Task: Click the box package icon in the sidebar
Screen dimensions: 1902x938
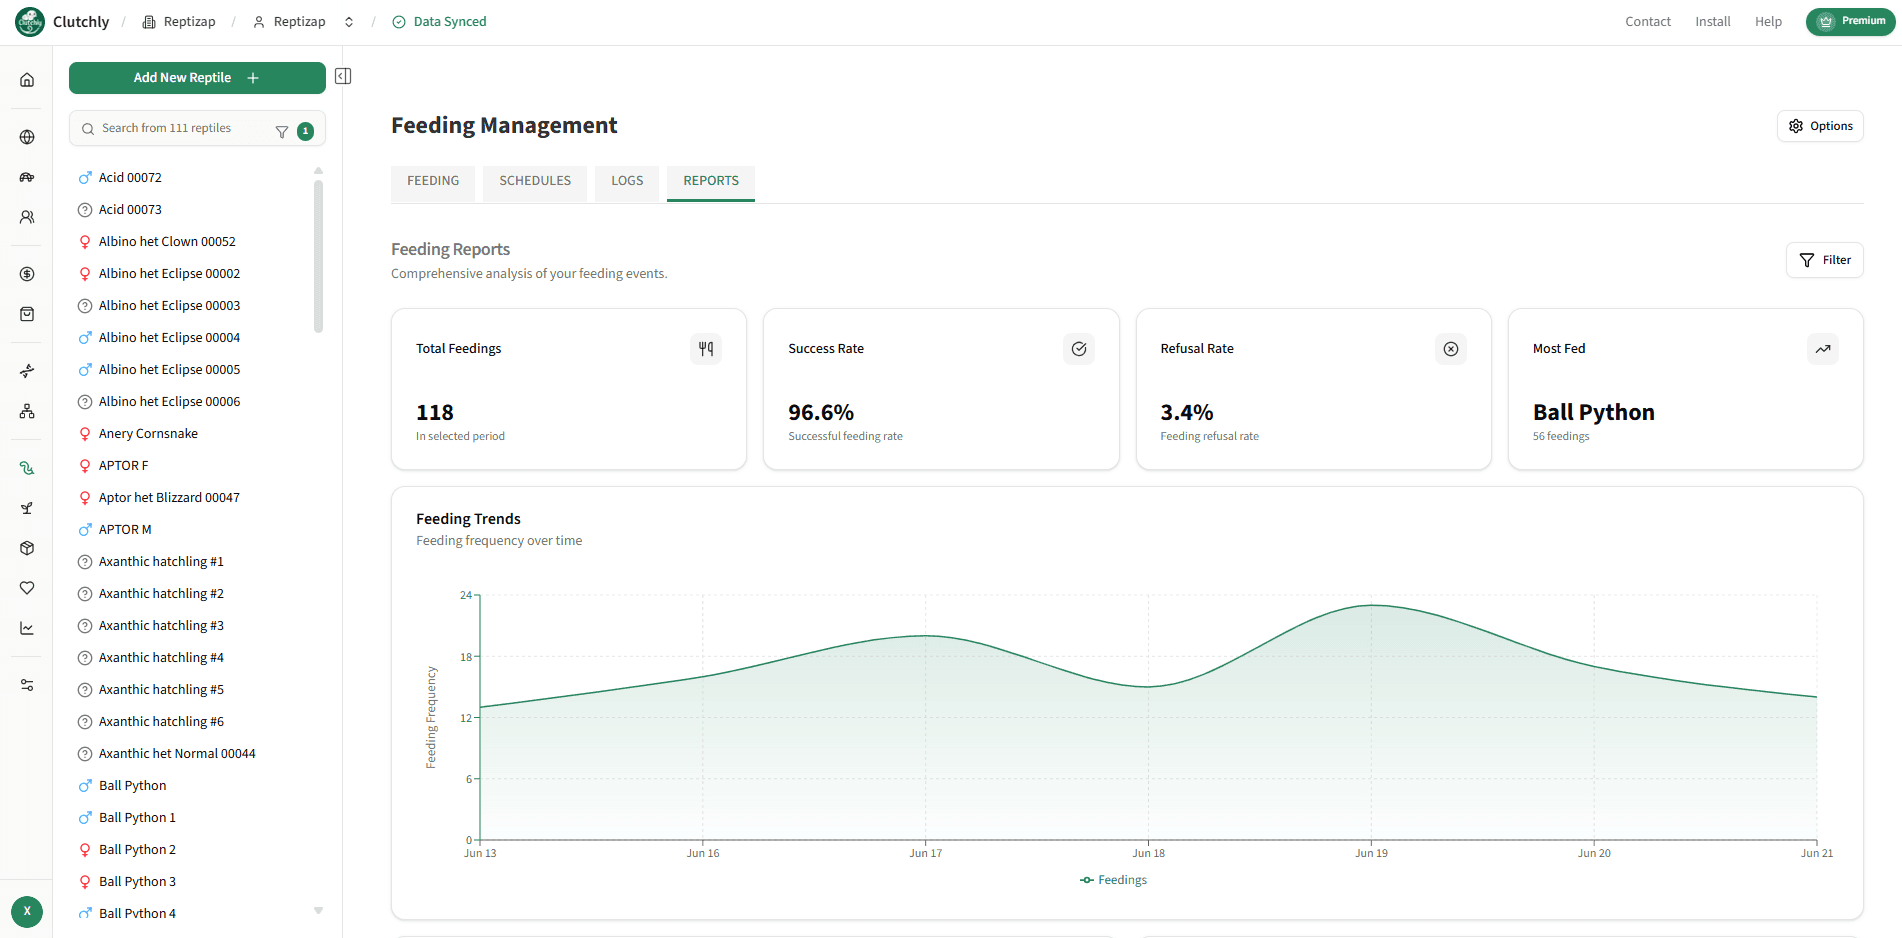Action: pyautogui.click(x=27, y=548)
